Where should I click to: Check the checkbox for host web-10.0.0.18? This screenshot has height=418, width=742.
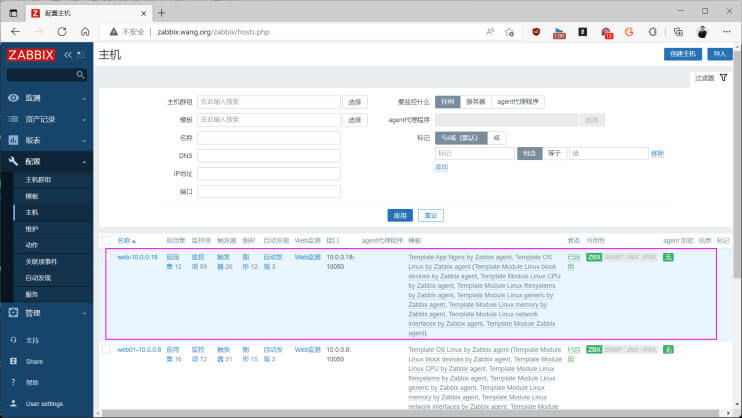click(106, 257)
